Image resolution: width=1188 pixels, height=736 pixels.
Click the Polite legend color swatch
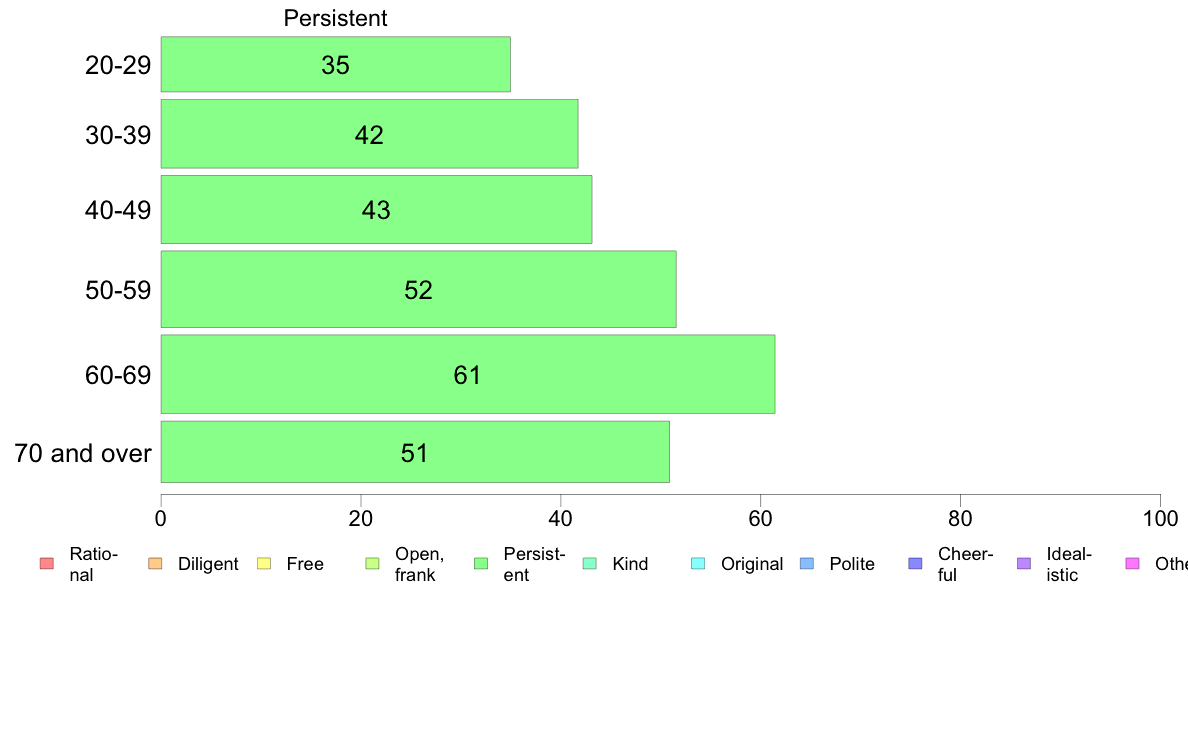coord(807,563)
